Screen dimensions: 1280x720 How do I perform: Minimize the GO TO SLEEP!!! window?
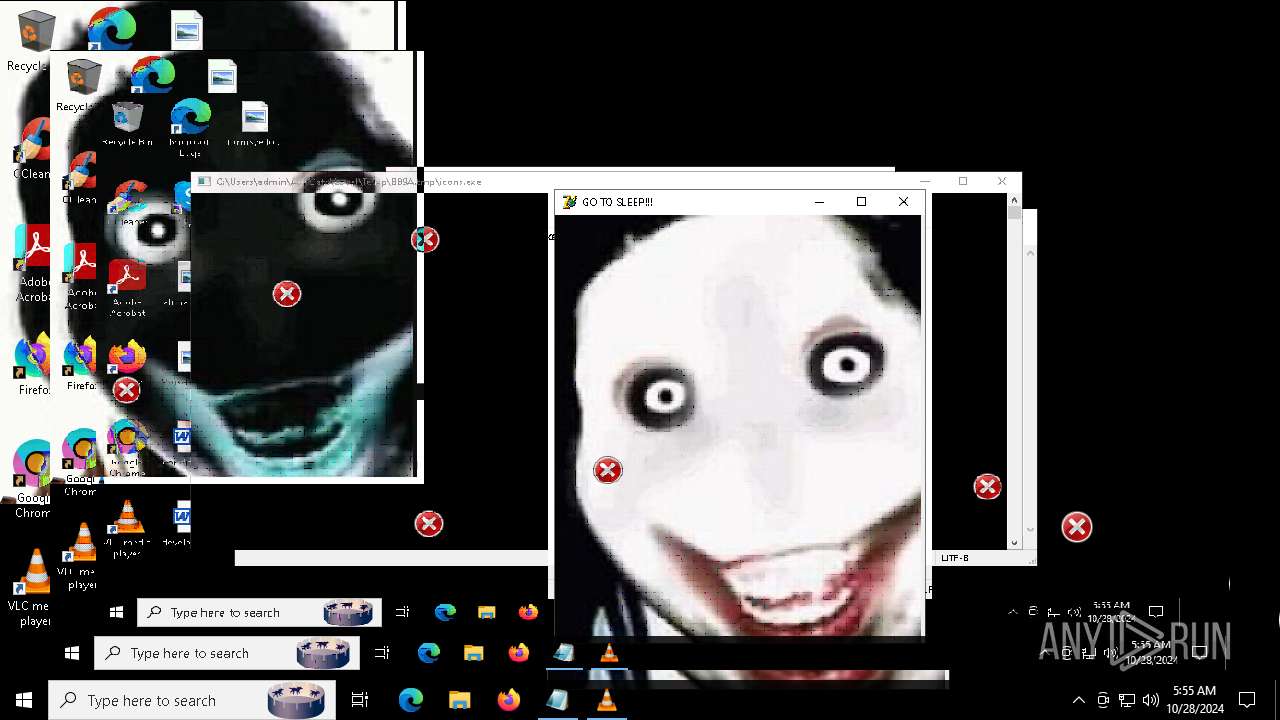[819, 202]
